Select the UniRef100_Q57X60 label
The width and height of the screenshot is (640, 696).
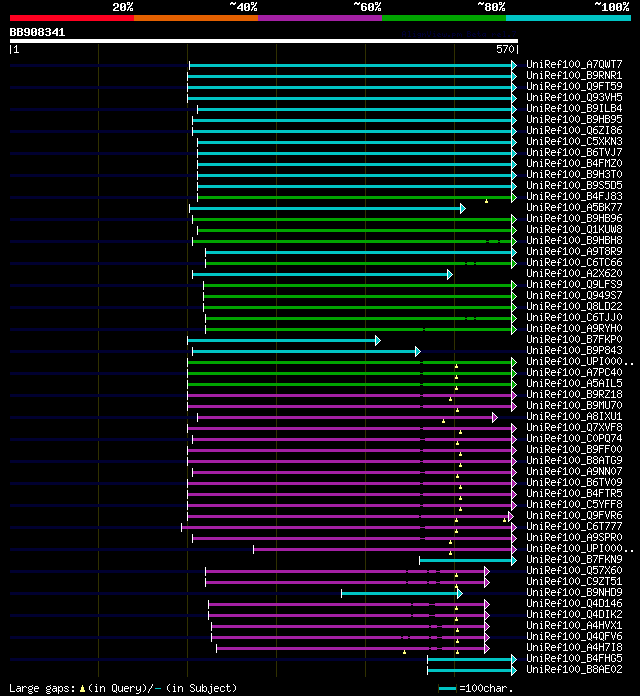tap(574, 570)
